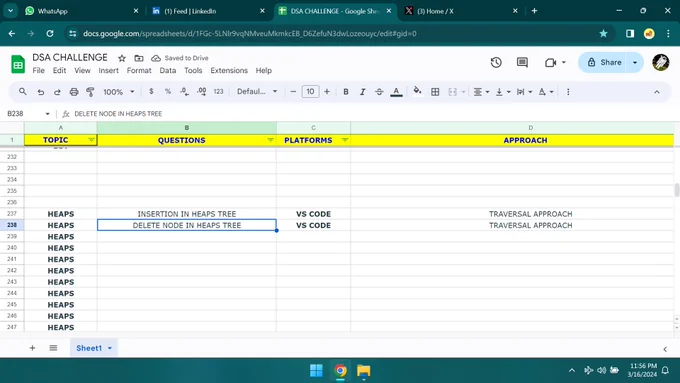680x383 pixels.
Task: Increase decimal places in toolbar
Action: [x=202, y=92]
